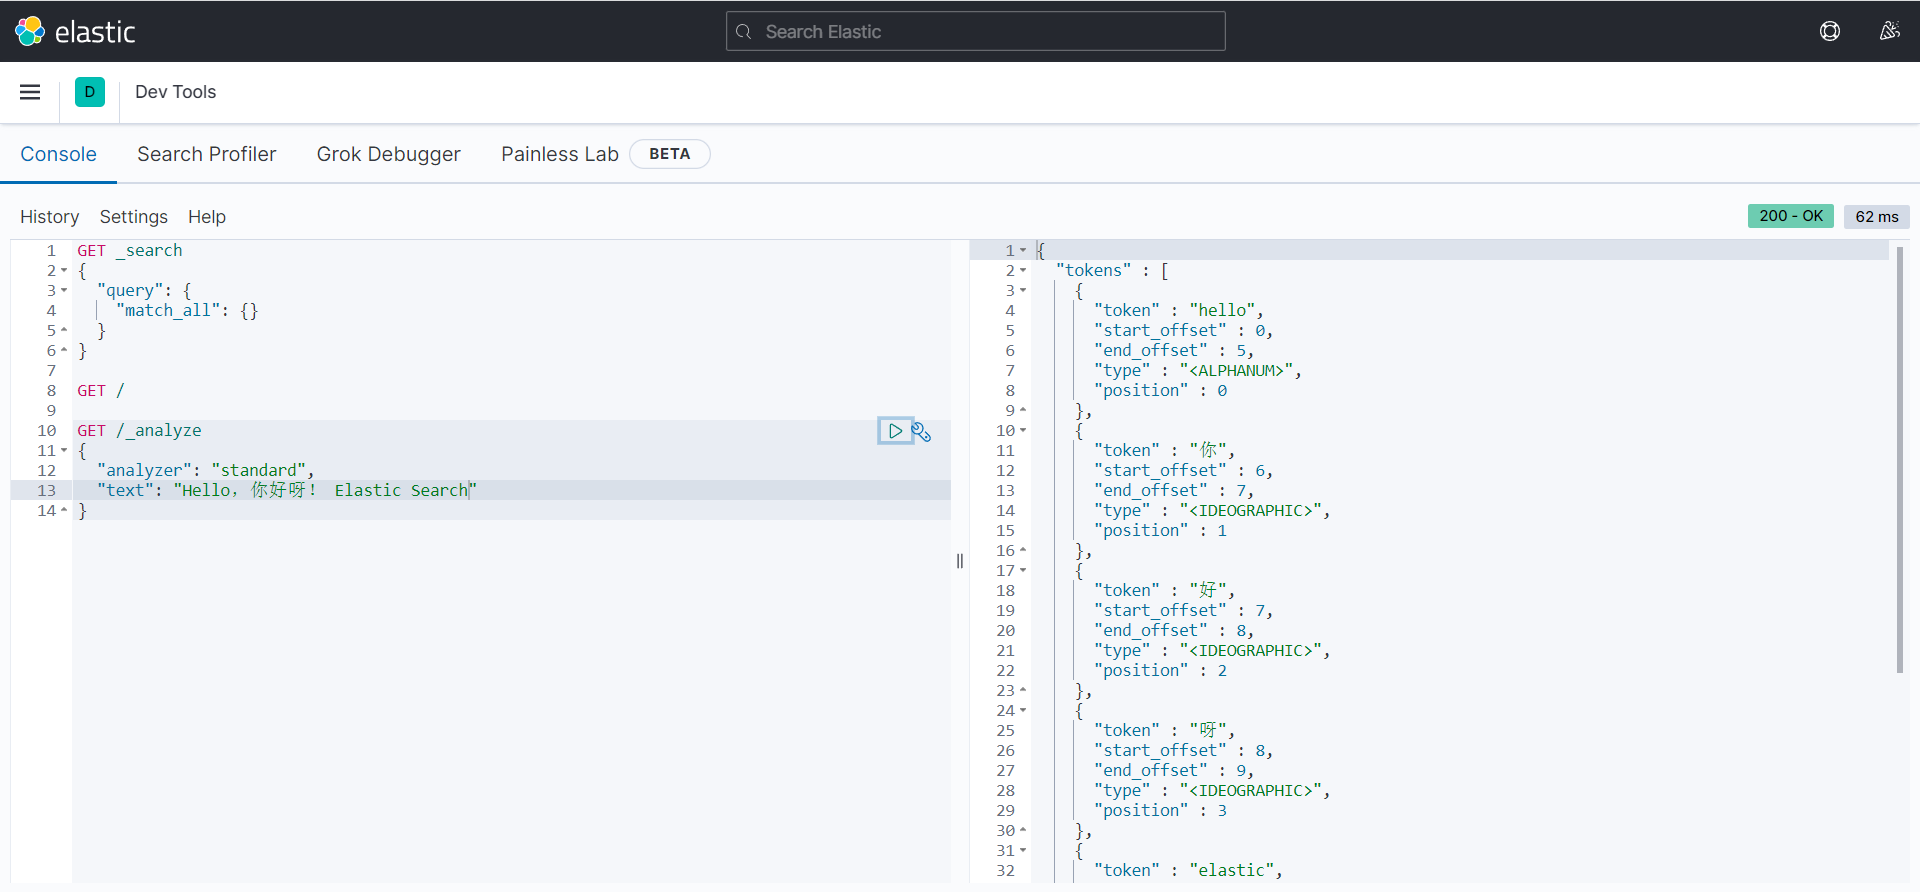Viewport: 1920px width, 892px height.
Task: Focus the Search Elastic field
Action: pos(975,31)
